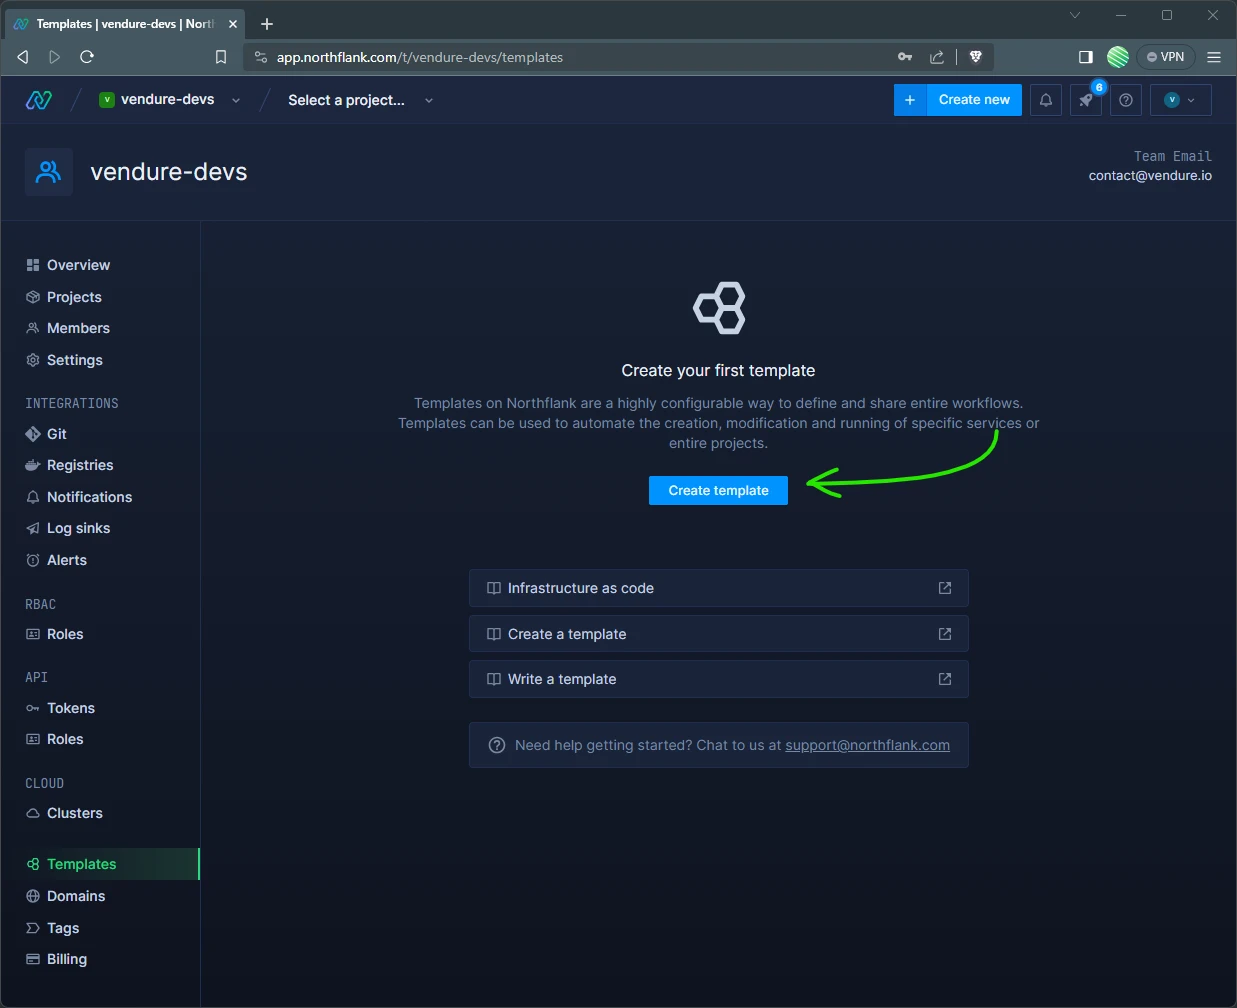Open Notifications integration settings
Screen dimensions: 1237x1008
89,497
